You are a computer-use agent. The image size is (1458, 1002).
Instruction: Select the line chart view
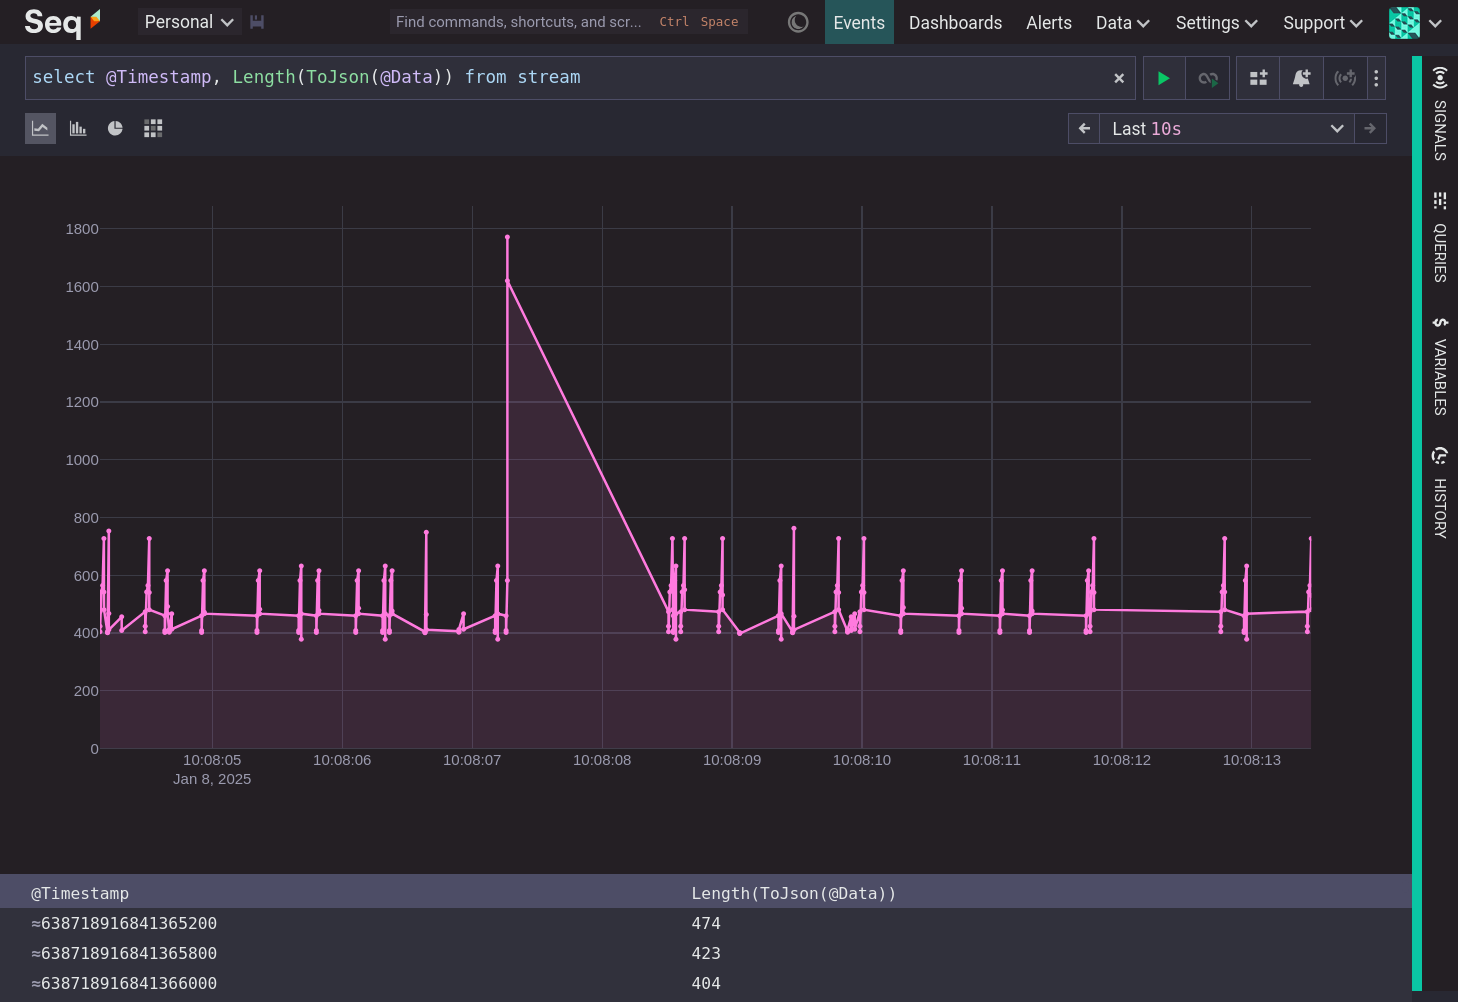point(40,128)
